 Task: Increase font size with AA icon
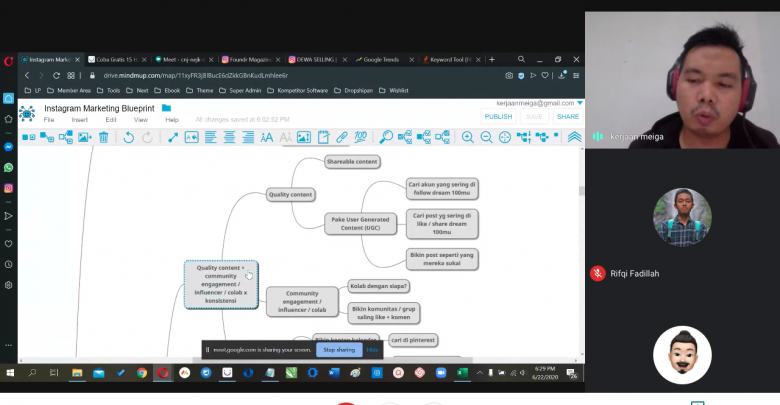pyautogui.click(x=267, y=137)
